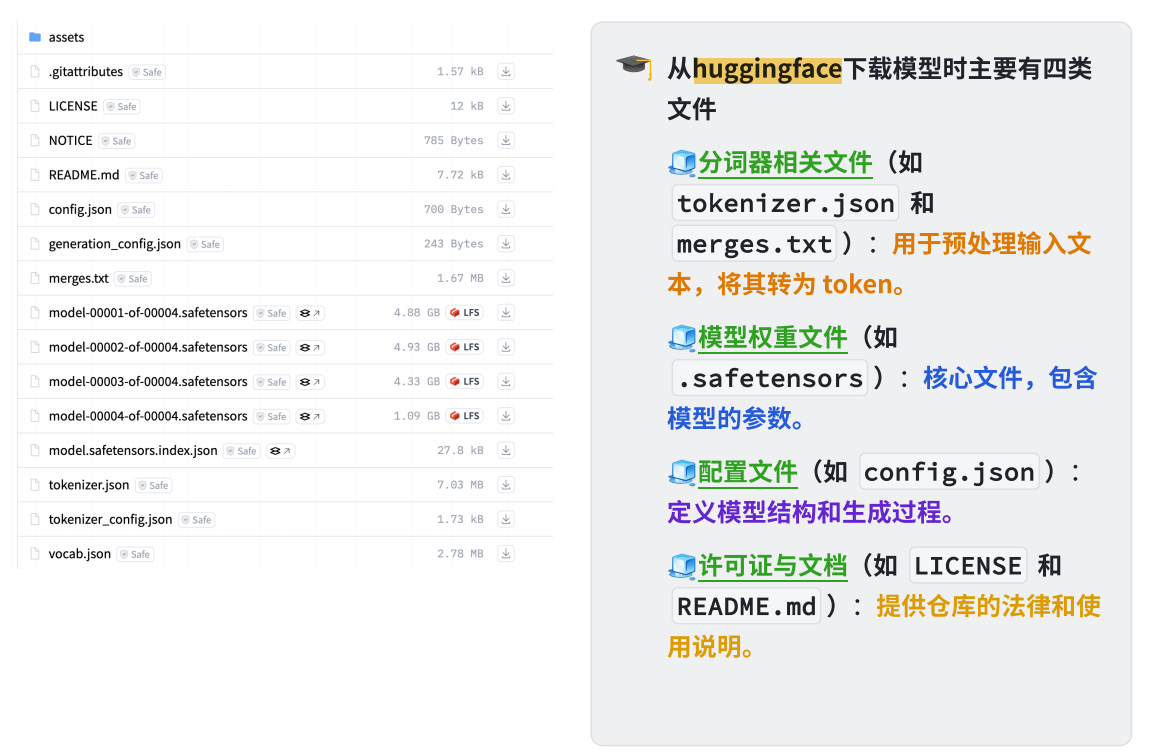Screen dimensions: 1153x752
Task: Click Safe badge next to vocab.json
Action: tap(135, 554)
